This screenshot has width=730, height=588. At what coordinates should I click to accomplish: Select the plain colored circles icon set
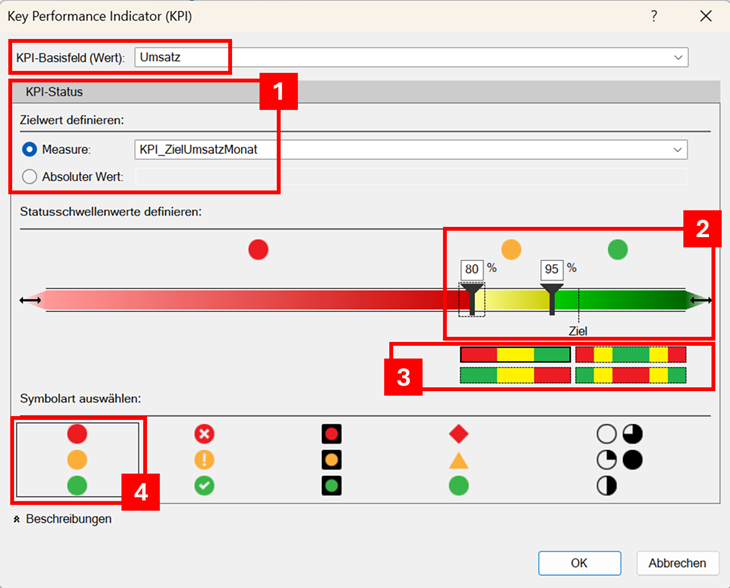coord(76,460)
